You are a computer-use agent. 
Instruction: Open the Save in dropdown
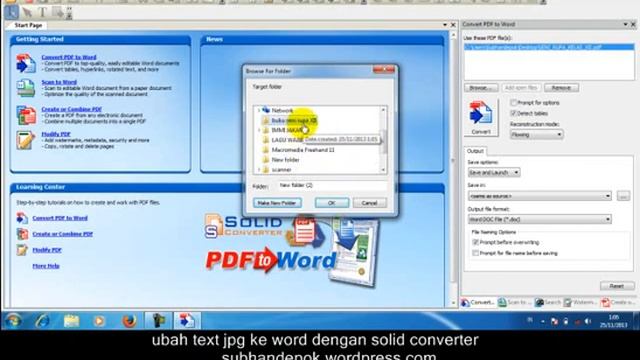540,196
